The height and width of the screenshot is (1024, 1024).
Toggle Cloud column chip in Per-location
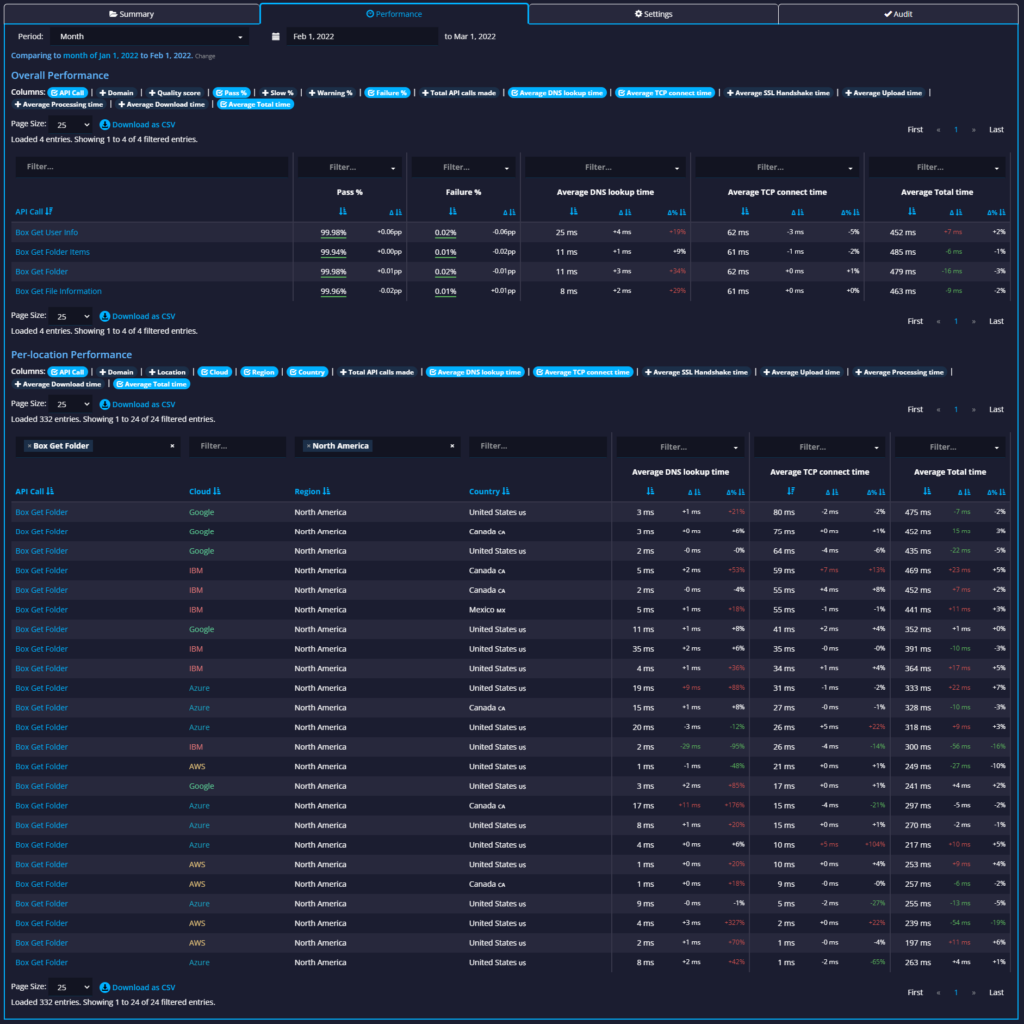click(x=214, y=372)
